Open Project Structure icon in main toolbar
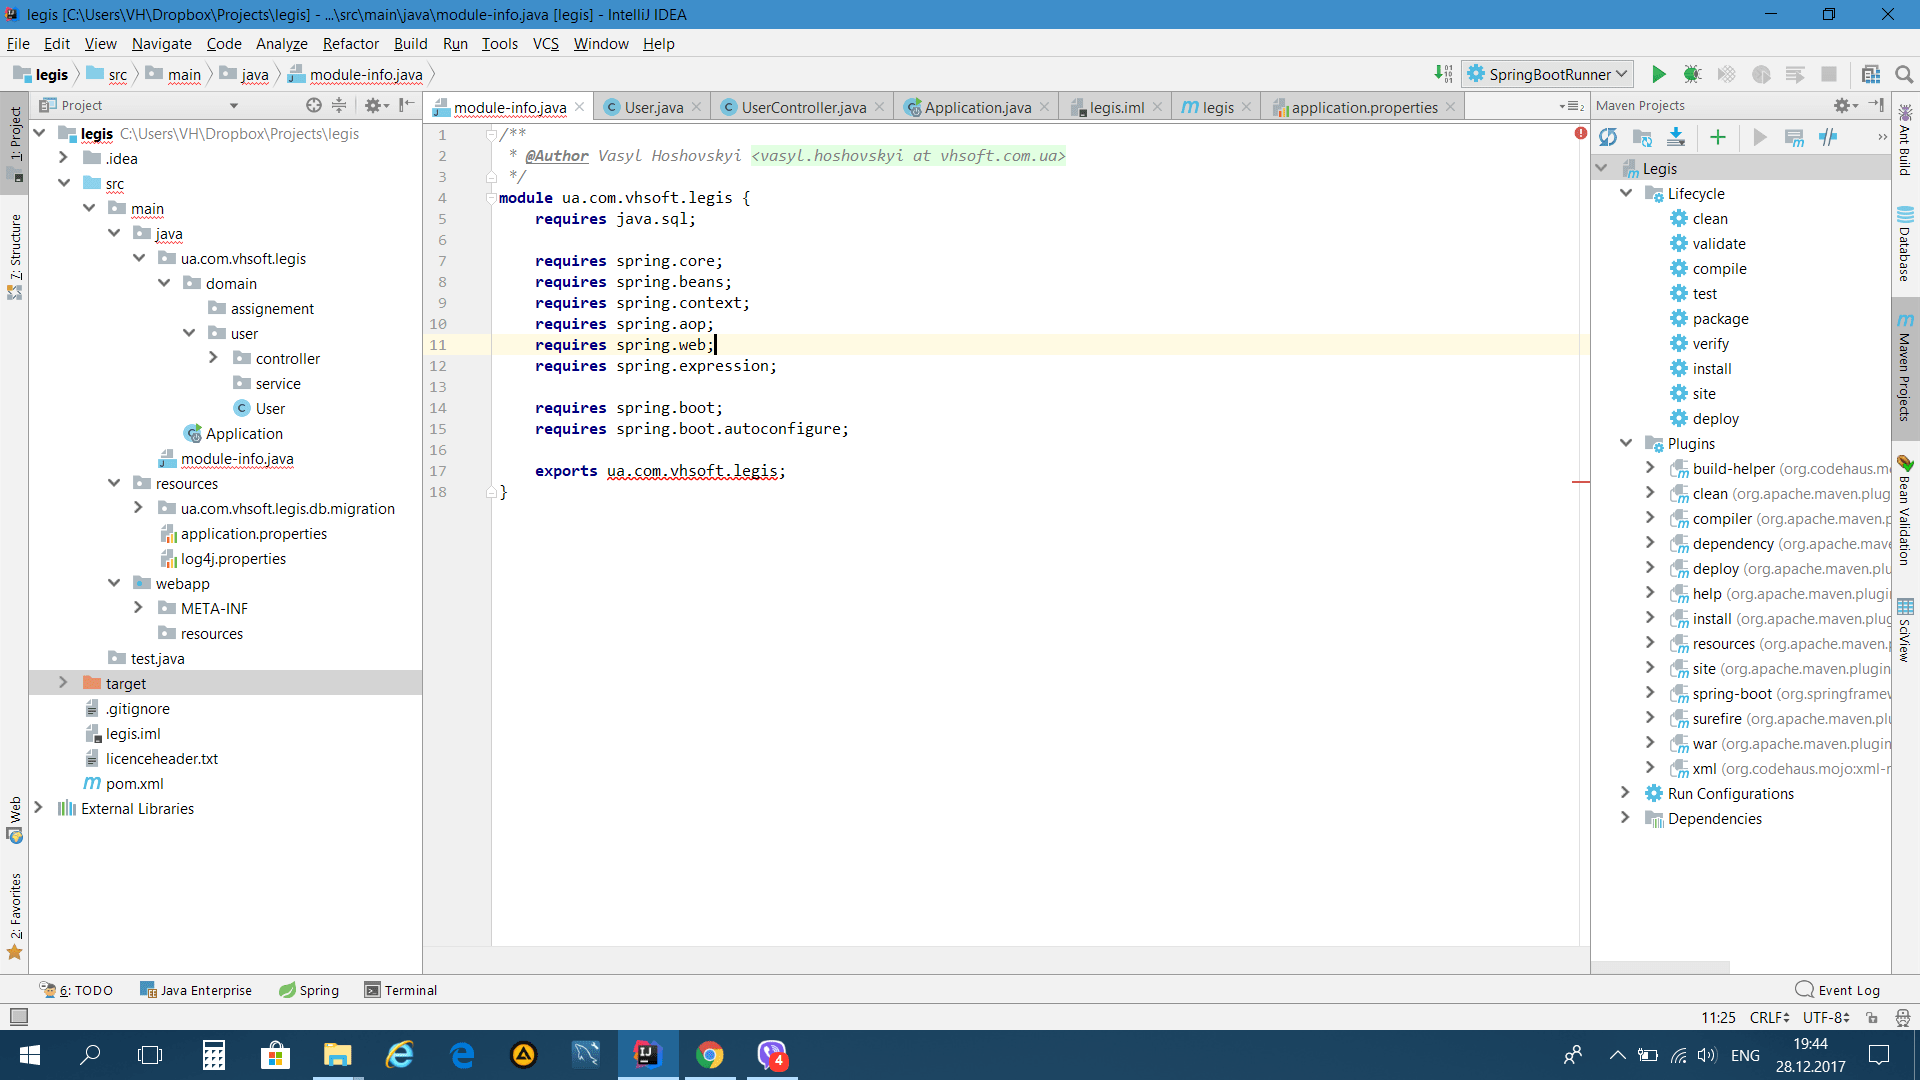The image size is (1920, 1080). (1871, 74)
